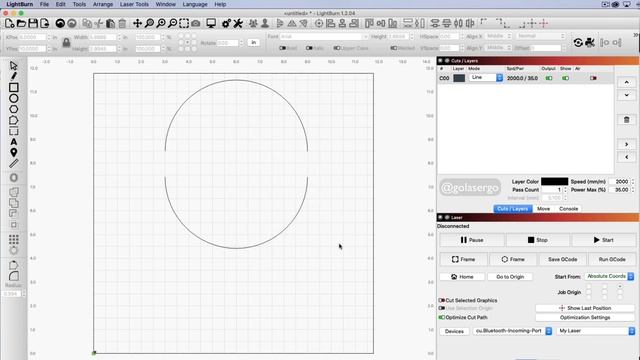Click the C00 layer color swatch
The width and height of the screenshot is (640, 360).
(x=459, y=78)
